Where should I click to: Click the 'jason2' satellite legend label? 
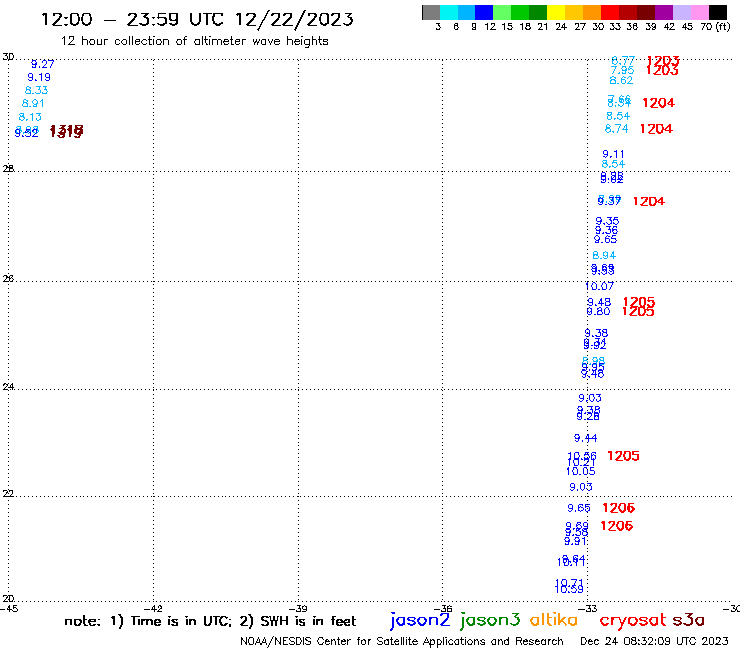tap(420, 620)
